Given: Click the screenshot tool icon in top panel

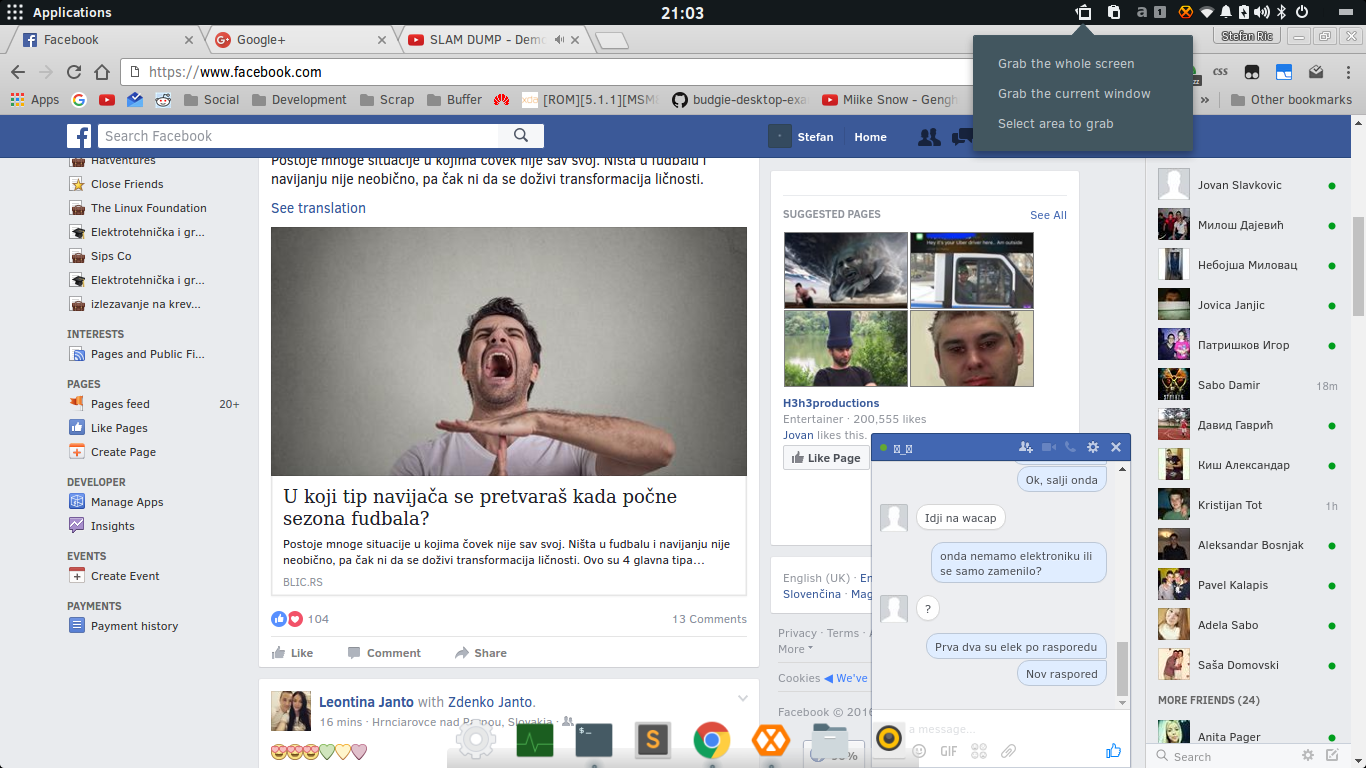Looking at the screenshot, I should (1083, 13).
